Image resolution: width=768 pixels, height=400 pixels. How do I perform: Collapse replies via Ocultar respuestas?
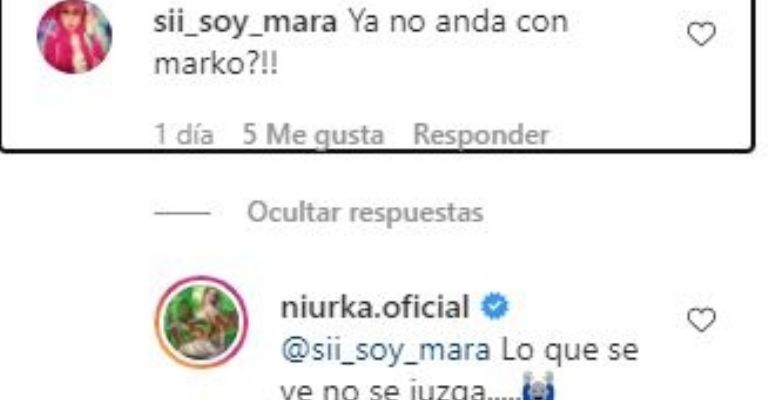coord(365,212)
